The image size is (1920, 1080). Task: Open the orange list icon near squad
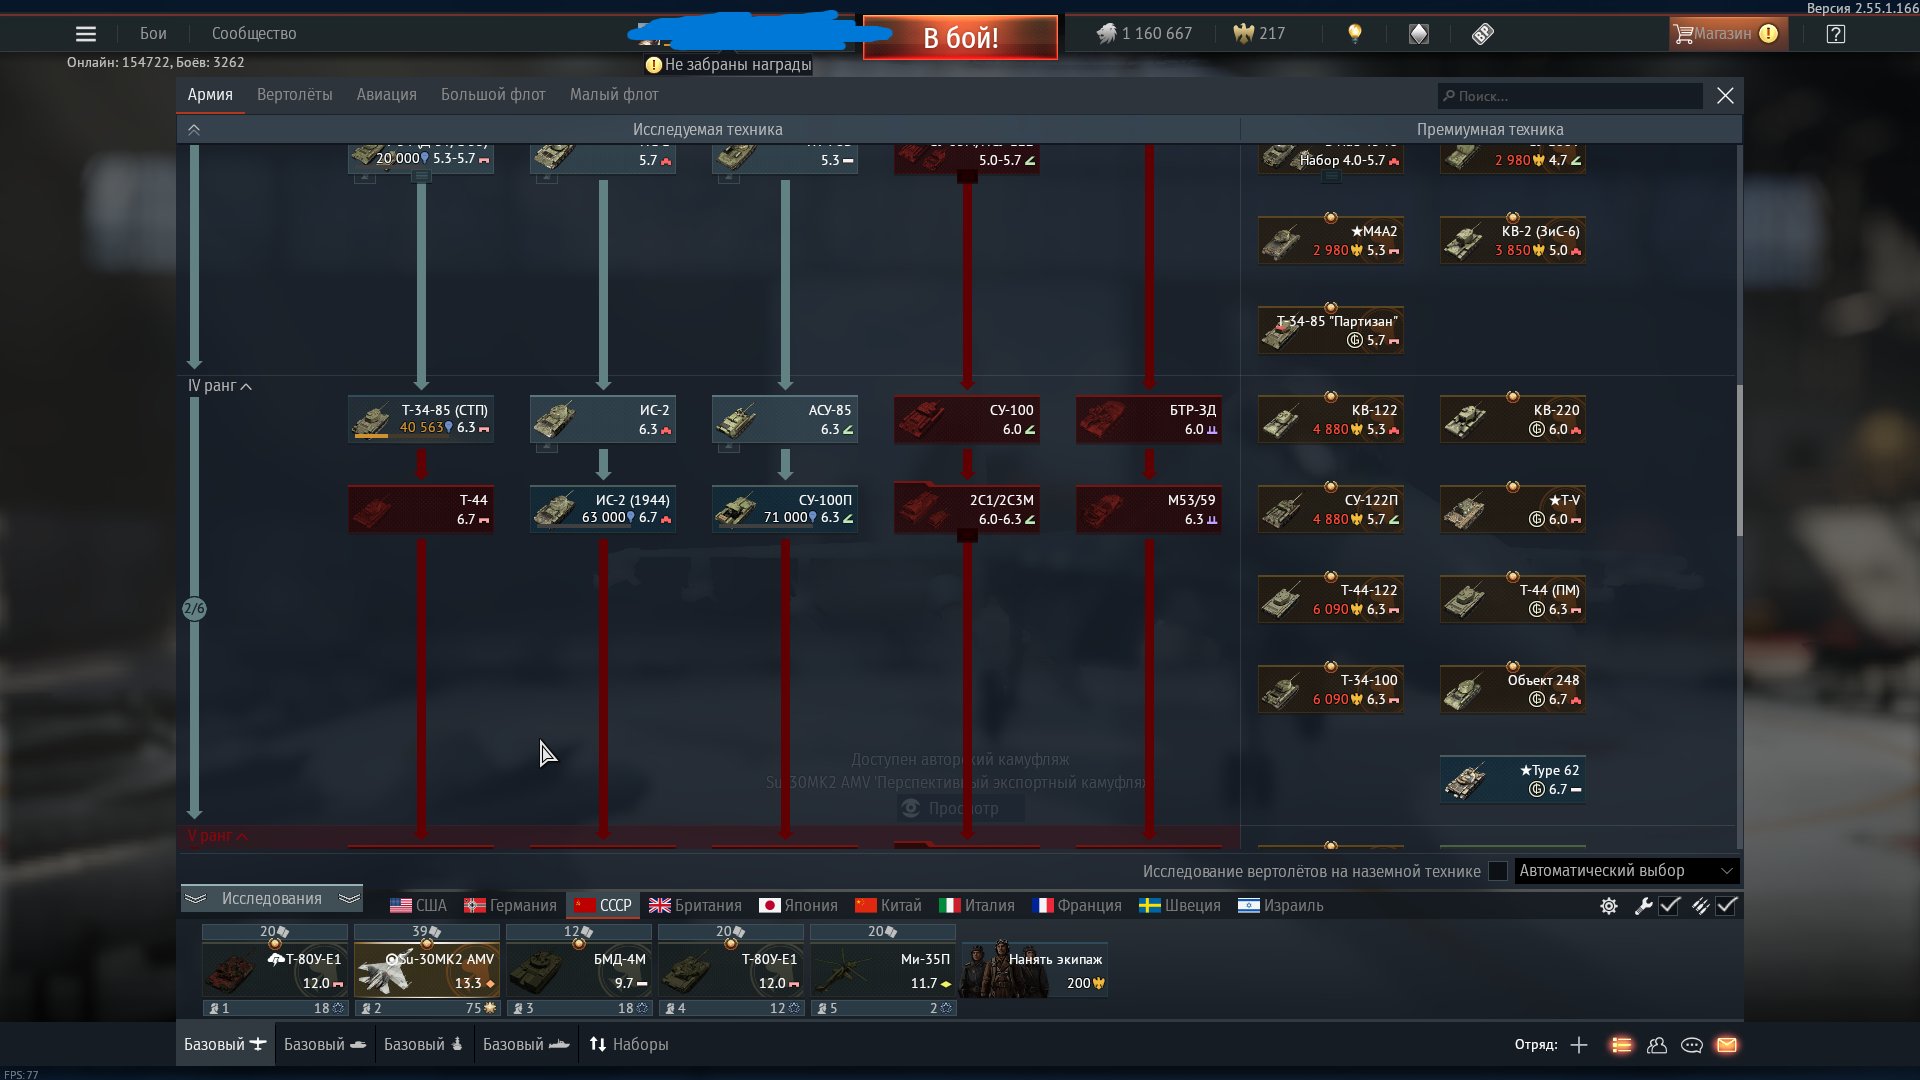[1621, 1045]
